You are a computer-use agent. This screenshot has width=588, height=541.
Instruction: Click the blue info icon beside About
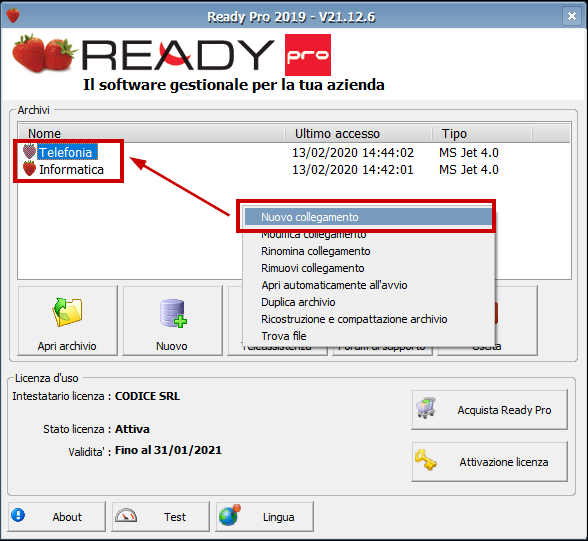click(x=18, y=515)
